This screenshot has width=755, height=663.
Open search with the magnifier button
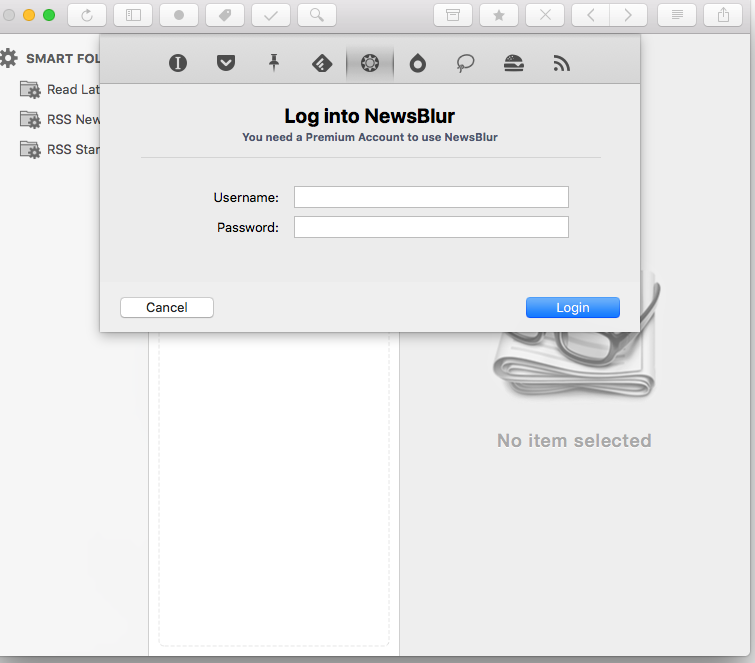317,15
